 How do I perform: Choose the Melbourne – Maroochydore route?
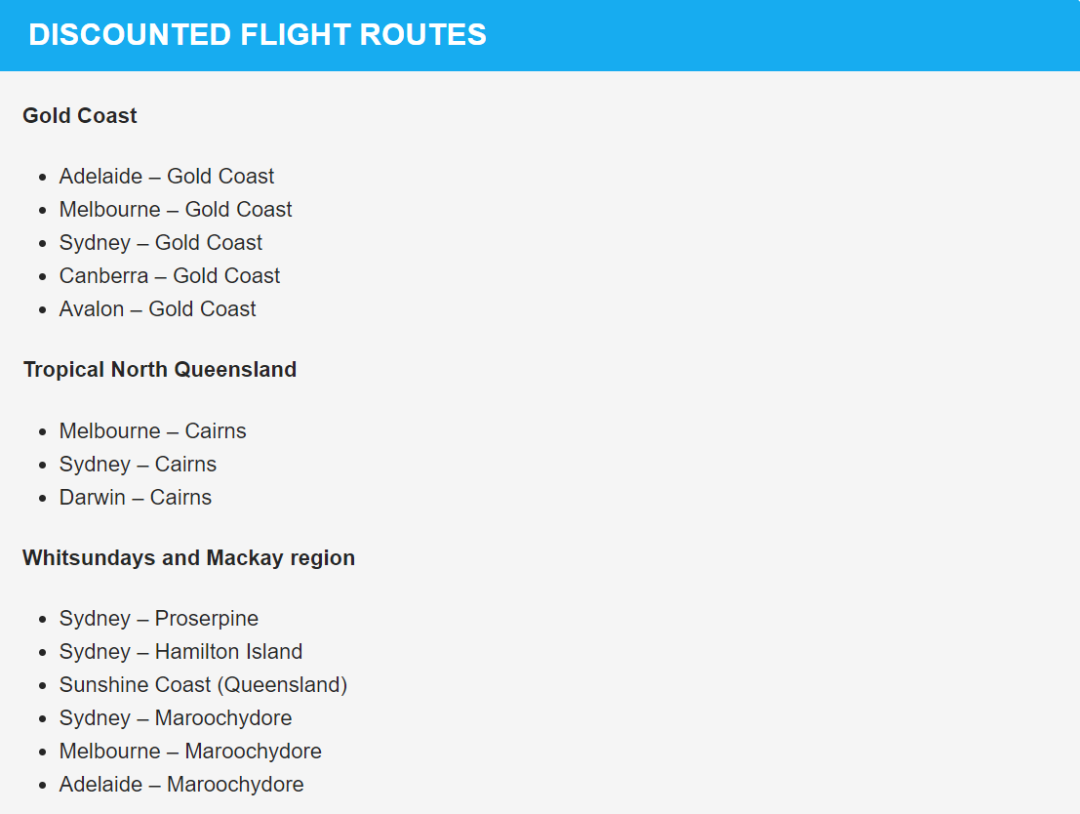[191, 751]
